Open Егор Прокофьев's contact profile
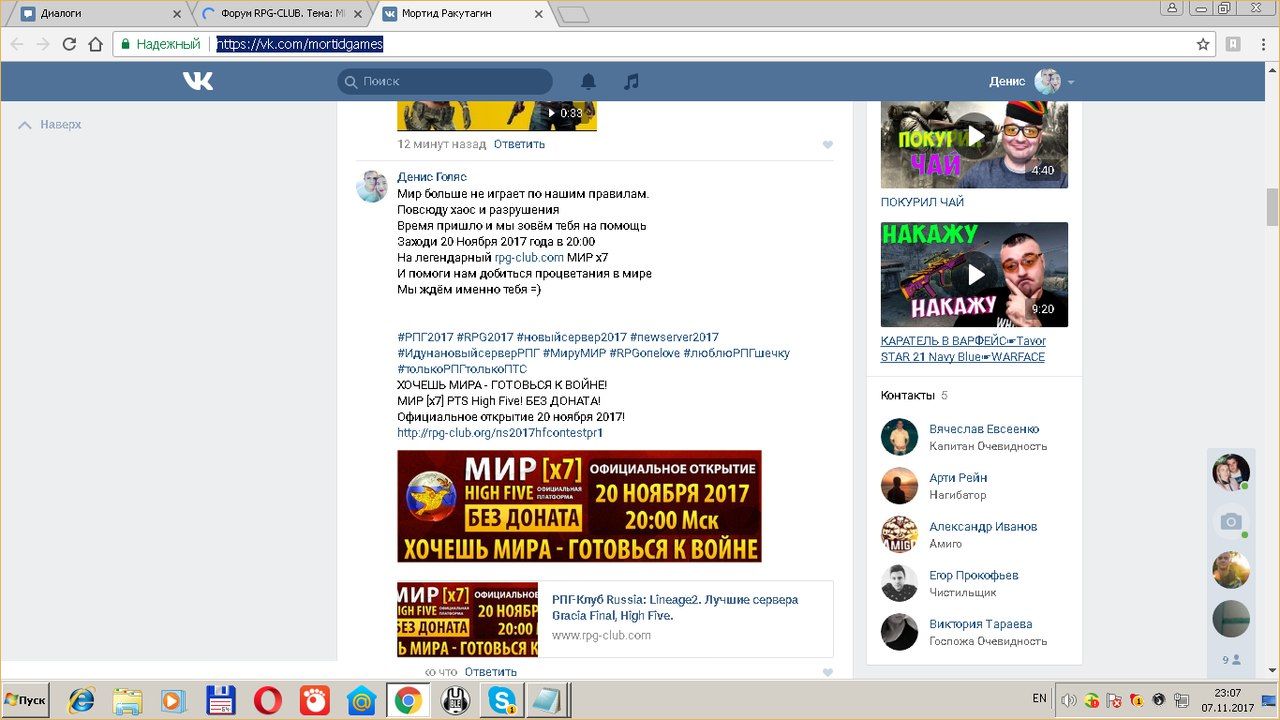This screenshot has height=720, width=1280. tap(974, 576)
